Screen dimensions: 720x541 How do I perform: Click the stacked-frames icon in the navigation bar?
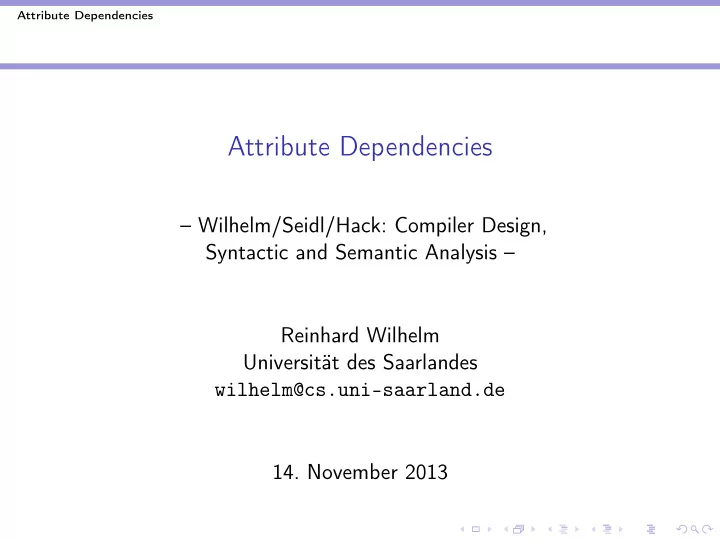[518, 529]
